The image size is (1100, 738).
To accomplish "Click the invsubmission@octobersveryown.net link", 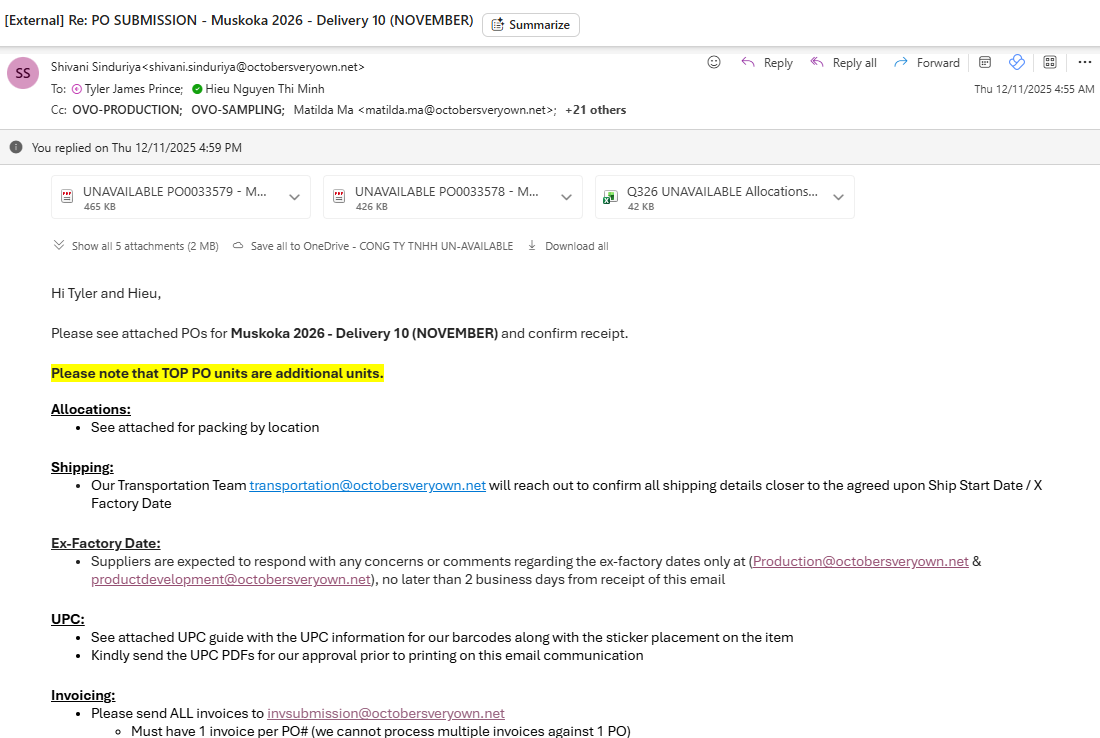I will (x=385, y=713).
